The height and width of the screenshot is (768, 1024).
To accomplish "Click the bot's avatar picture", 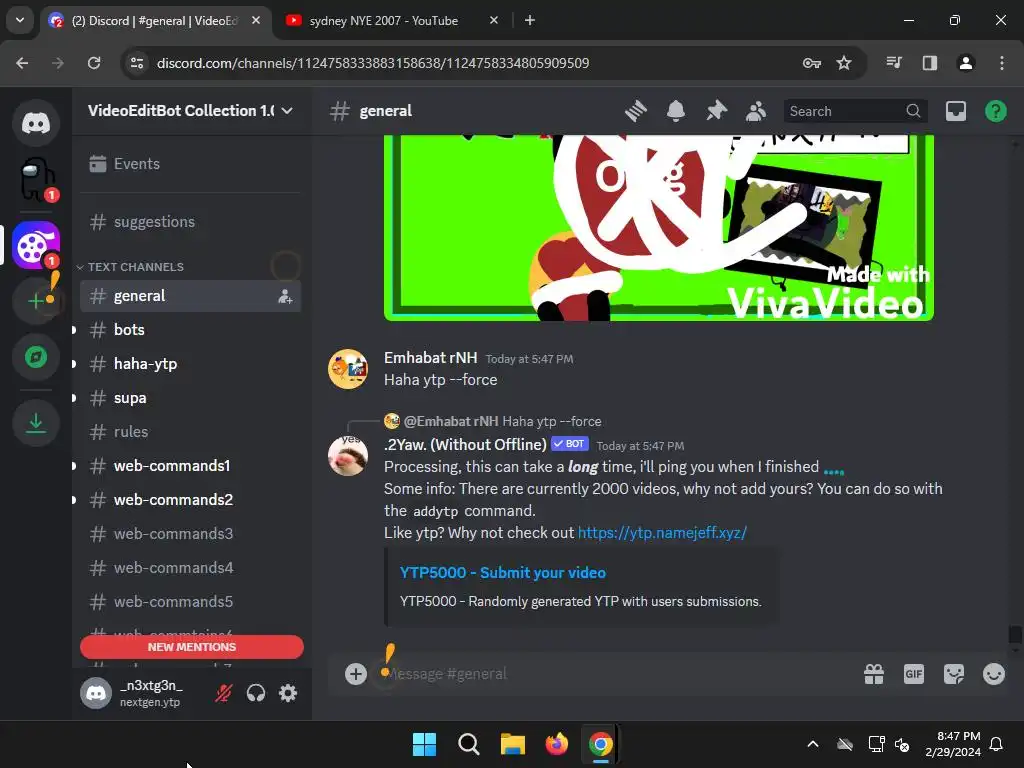I will click(348, 455).
